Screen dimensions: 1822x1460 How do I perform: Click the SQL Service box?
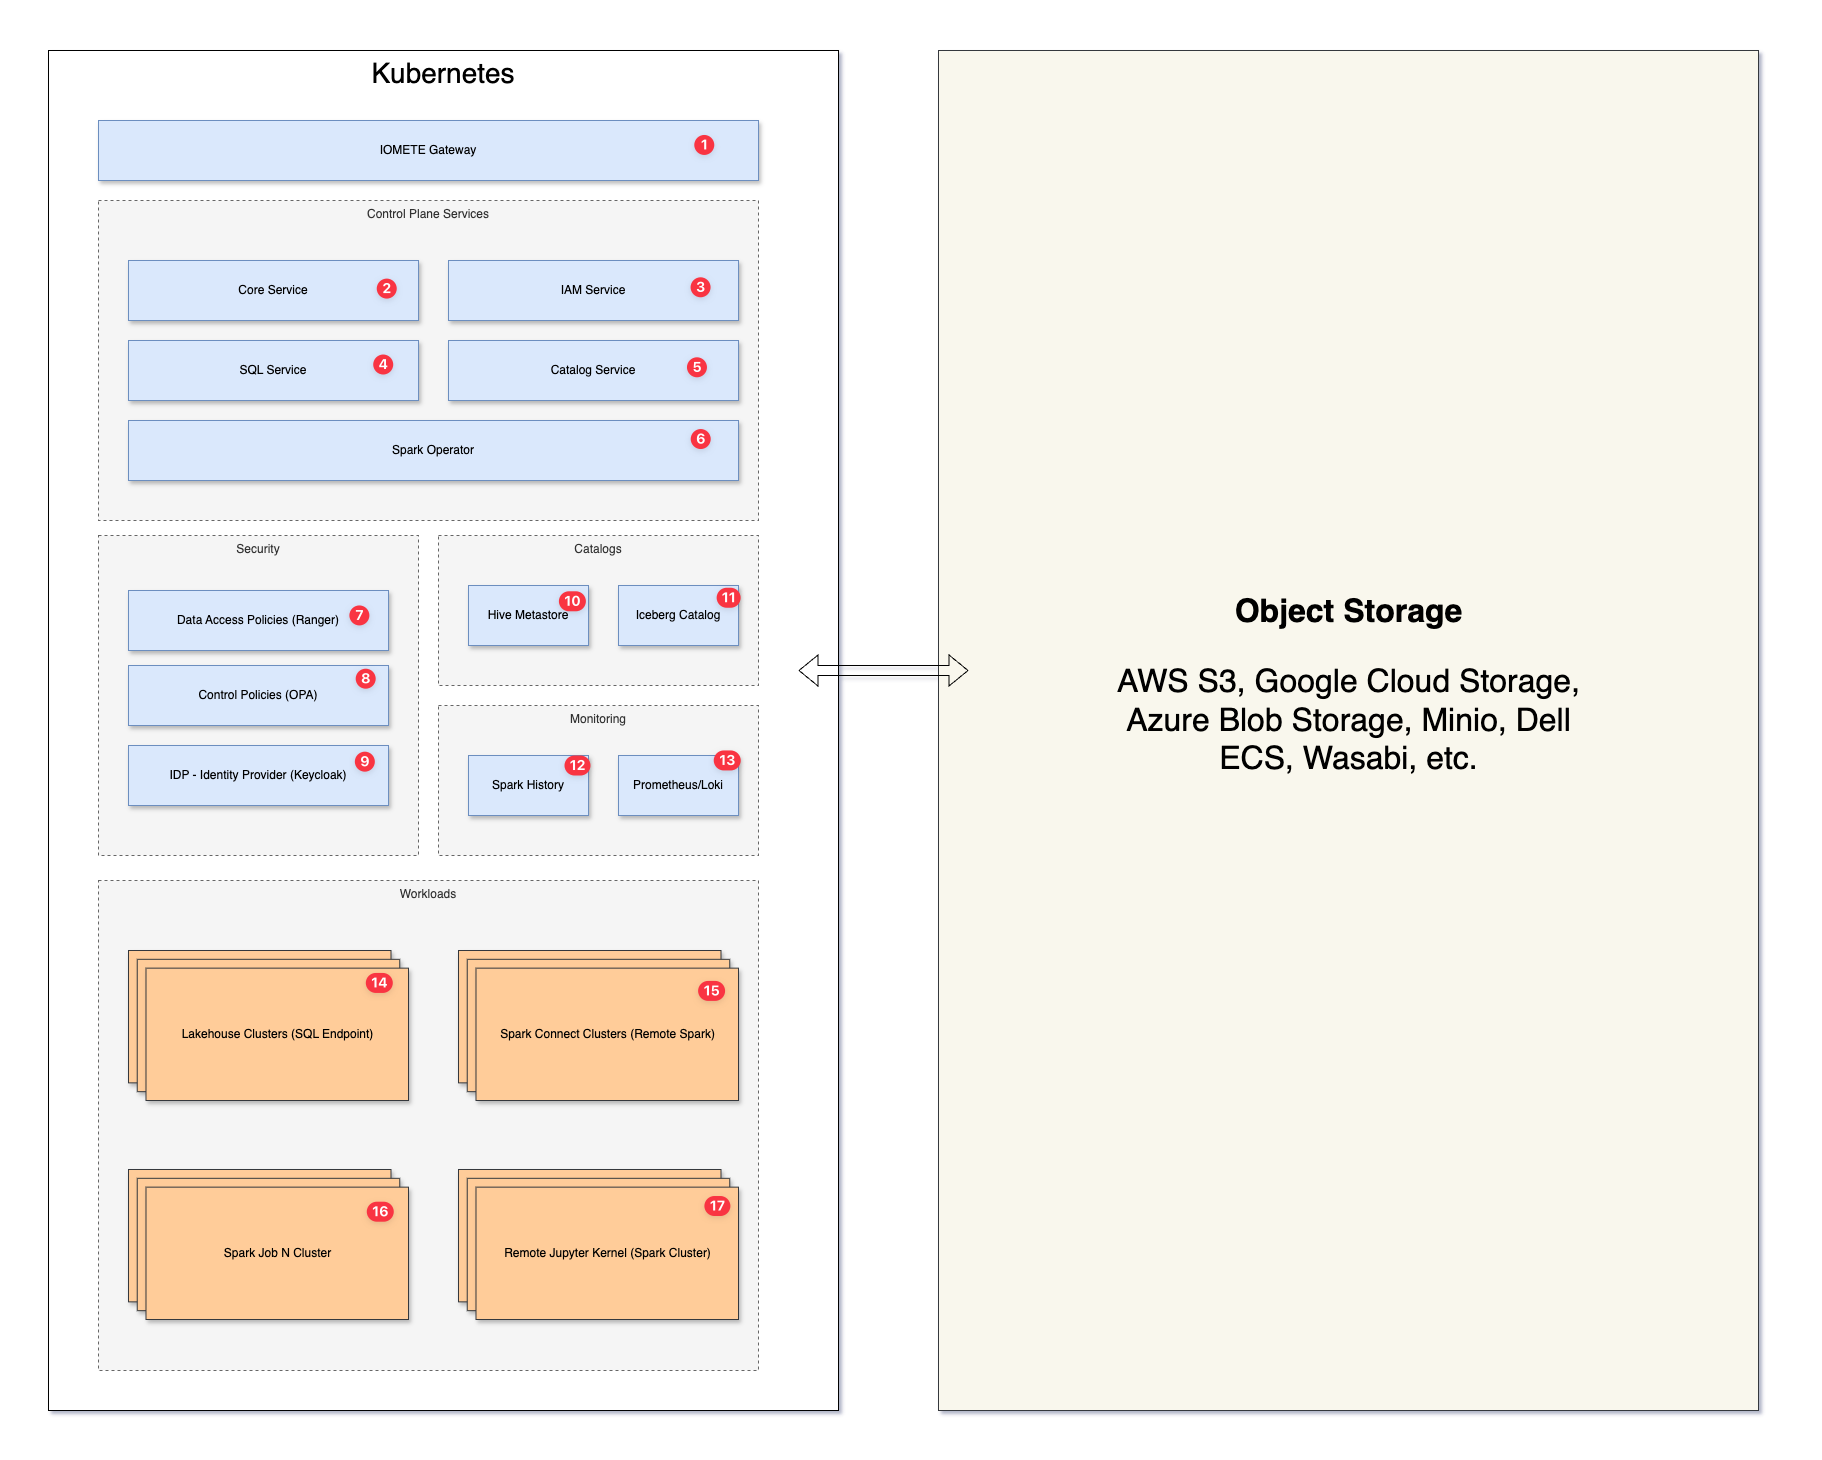pyautogui.click(x=273, y=370)
